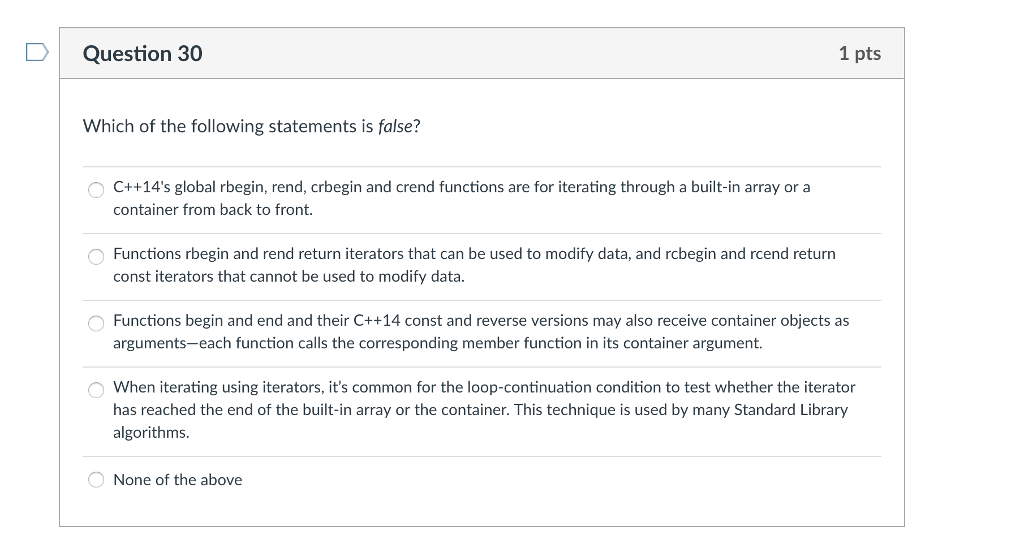This screenshot has height=535, width=1024.
Task: Click the Which of the following statements prompt
Action: pyautogui.click(x=251, y=126)
